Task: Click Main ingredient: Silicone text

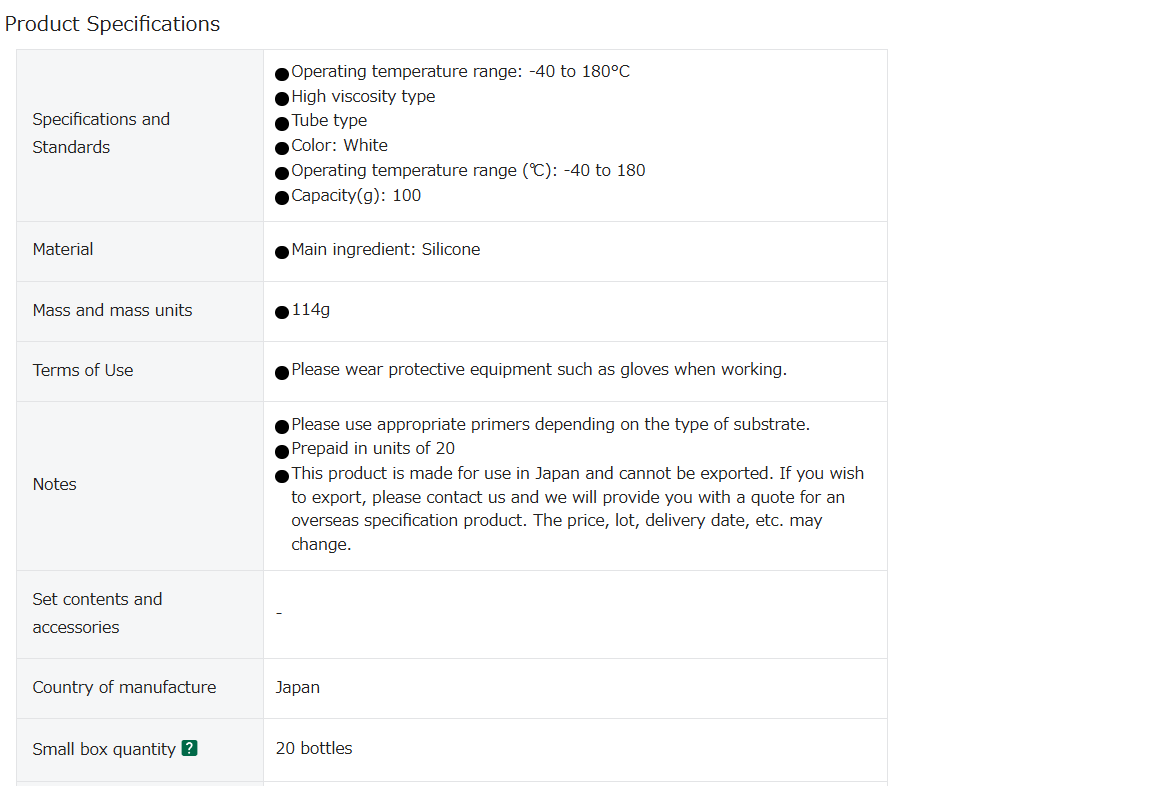Action: [386, 250]
